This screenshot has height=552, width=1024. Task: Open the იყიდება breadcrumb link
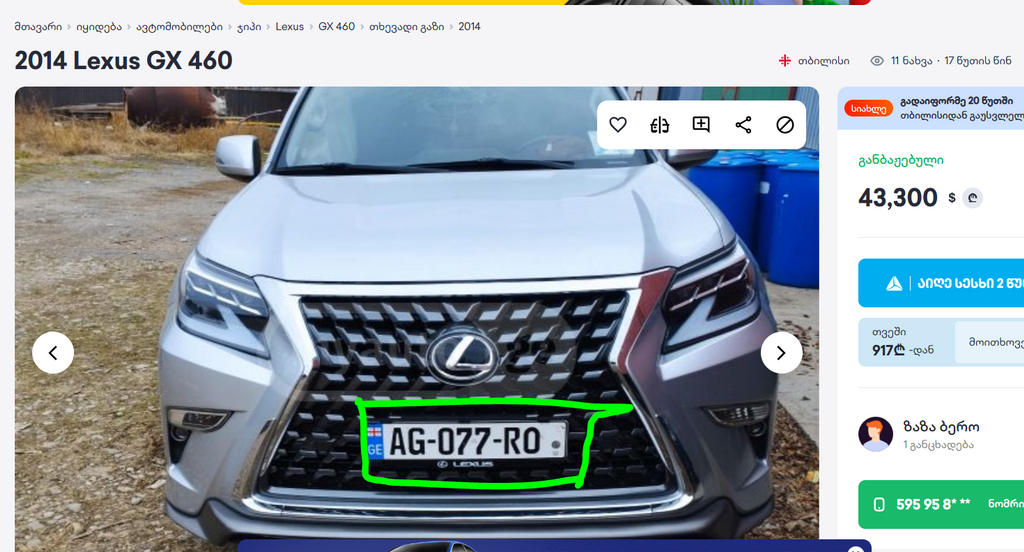click(99, 27)
